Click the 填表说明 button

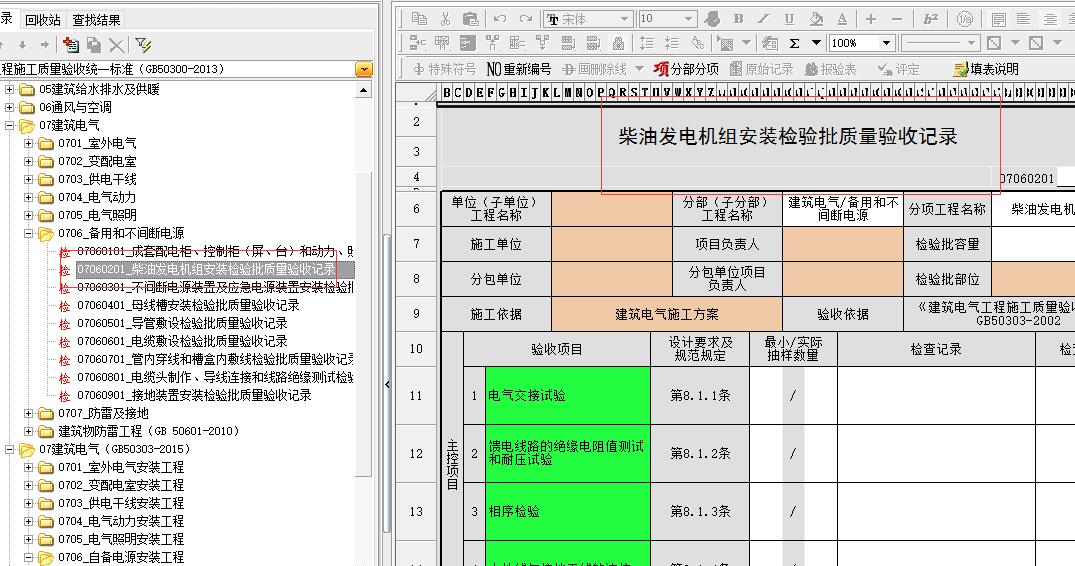click(x=986, y=69)
